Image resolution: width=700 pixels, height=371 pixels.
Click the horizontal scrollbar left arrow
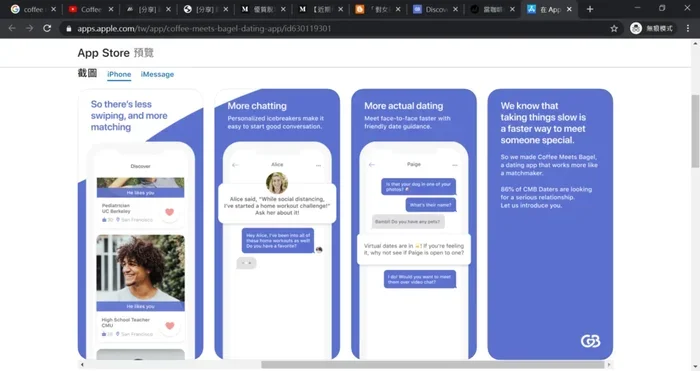82,365
